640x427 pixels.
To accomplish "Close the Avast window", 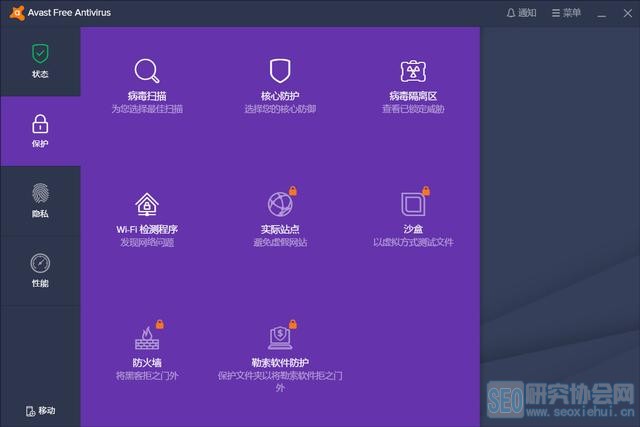I will pyautogui.click(x=628, y=13).
